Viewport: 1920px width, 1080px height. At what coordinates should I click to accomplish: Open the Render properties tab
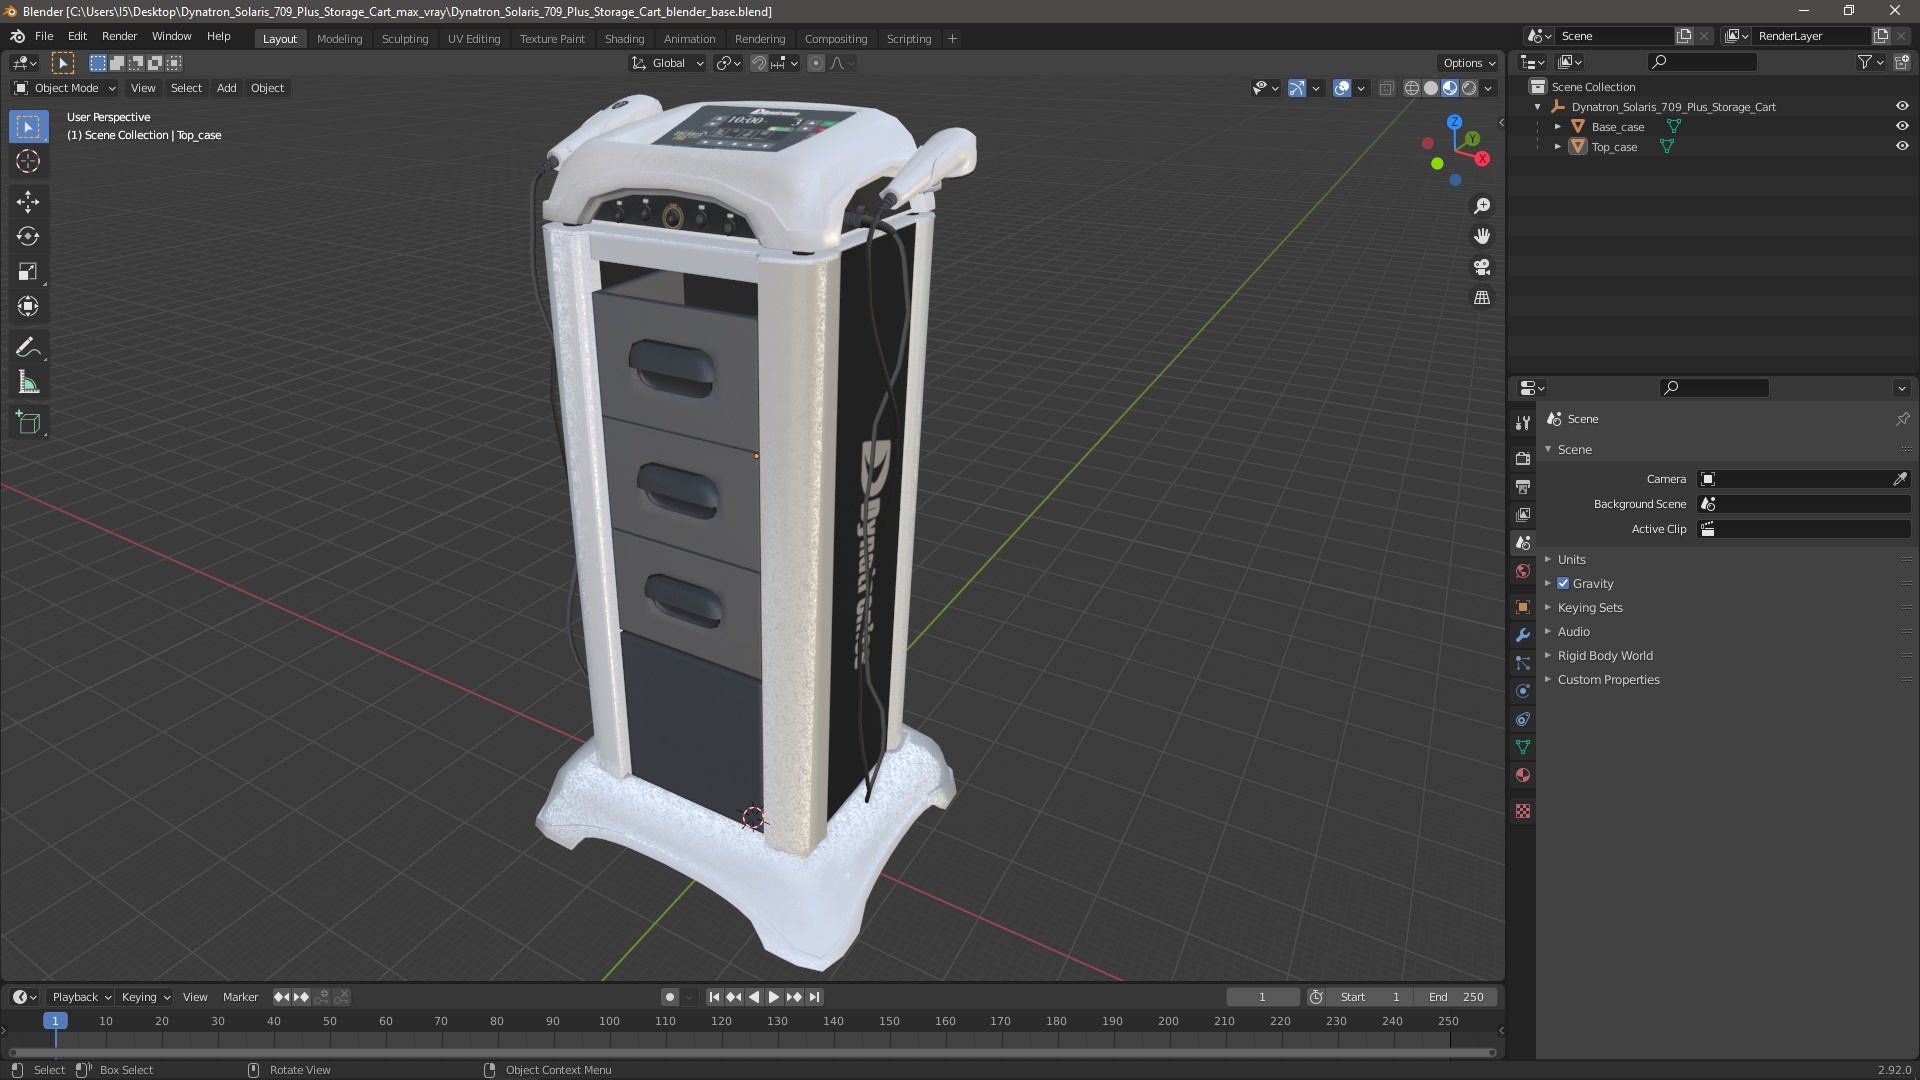1523,458
